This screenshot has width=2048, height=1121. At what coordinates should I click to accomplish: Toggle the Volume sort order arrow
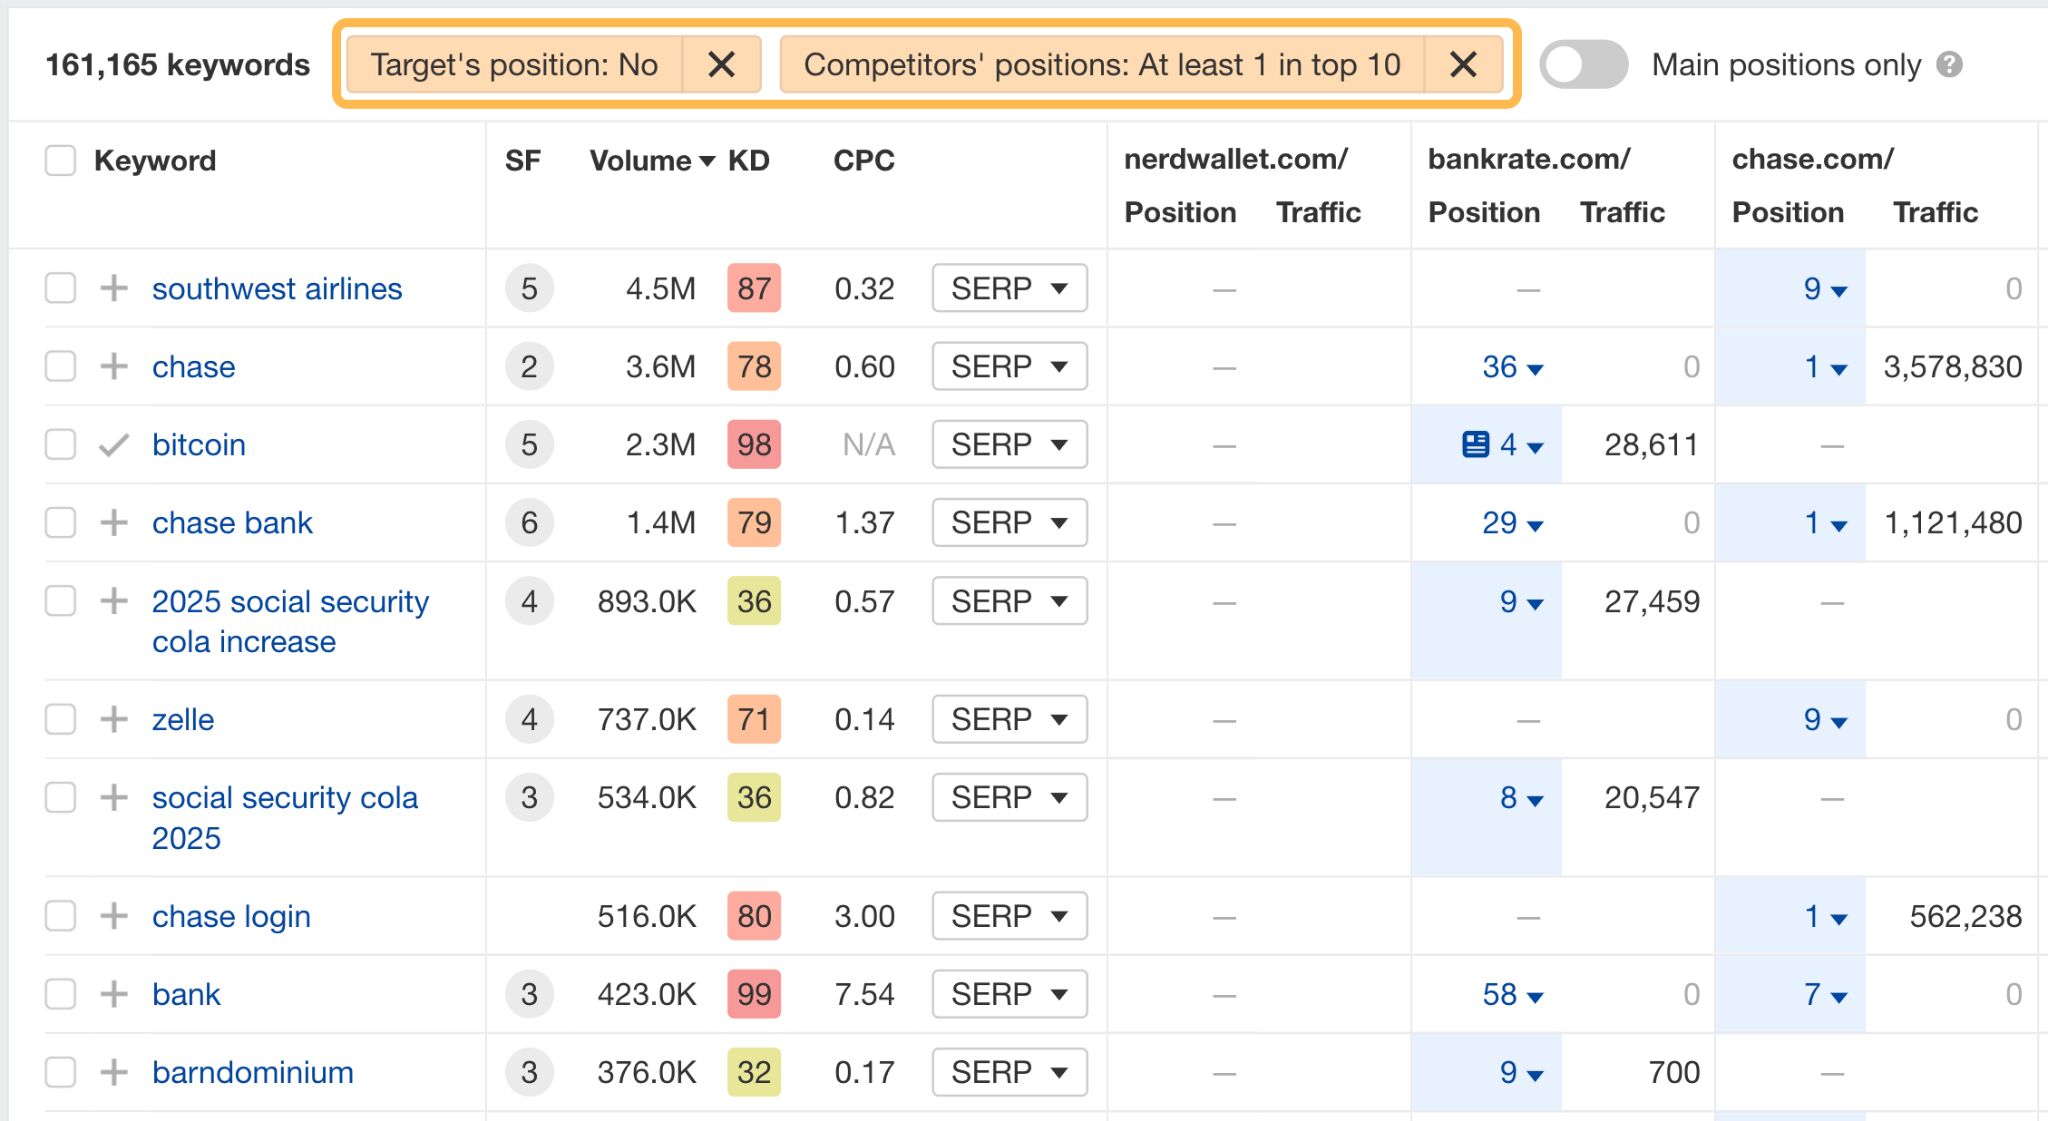pos(708,160)
